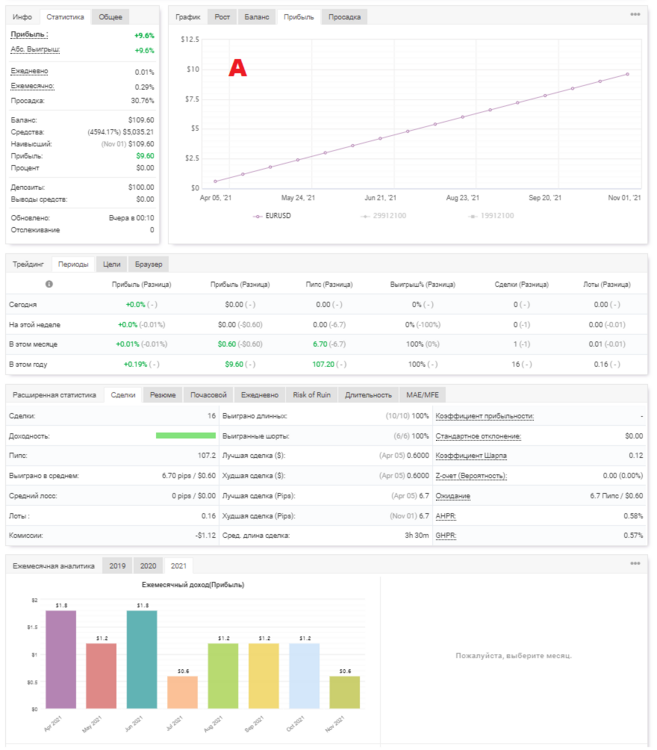Click the Коэффициент прибыльности label

click(x=484, y=416)
